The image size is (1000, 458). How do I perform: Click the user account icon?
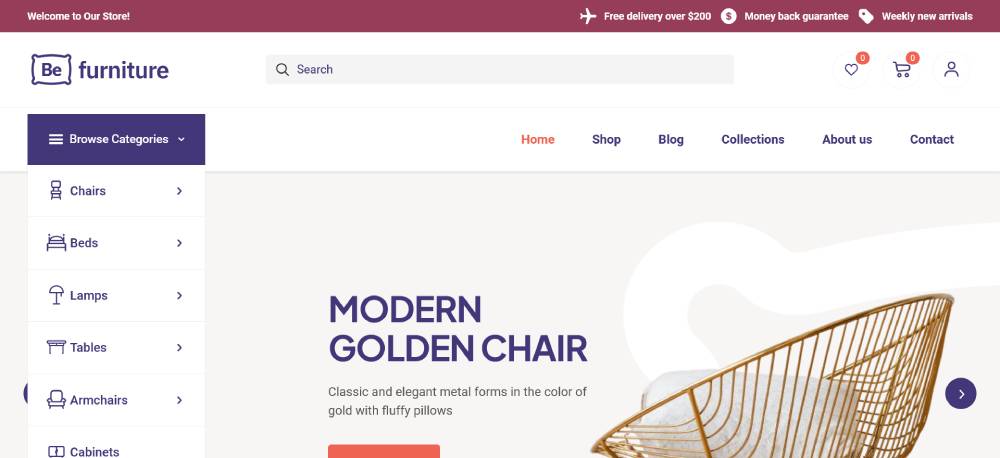[951, 70]
